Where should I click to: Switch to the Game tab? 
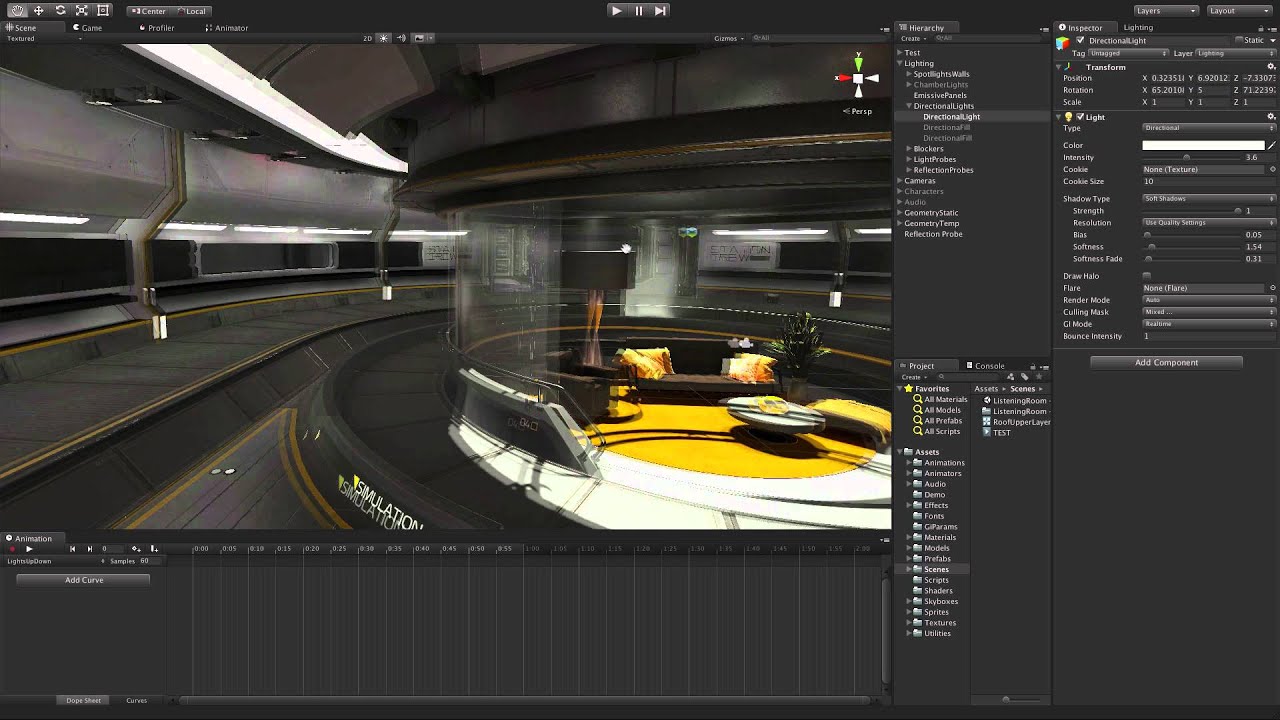coord(88,28)
